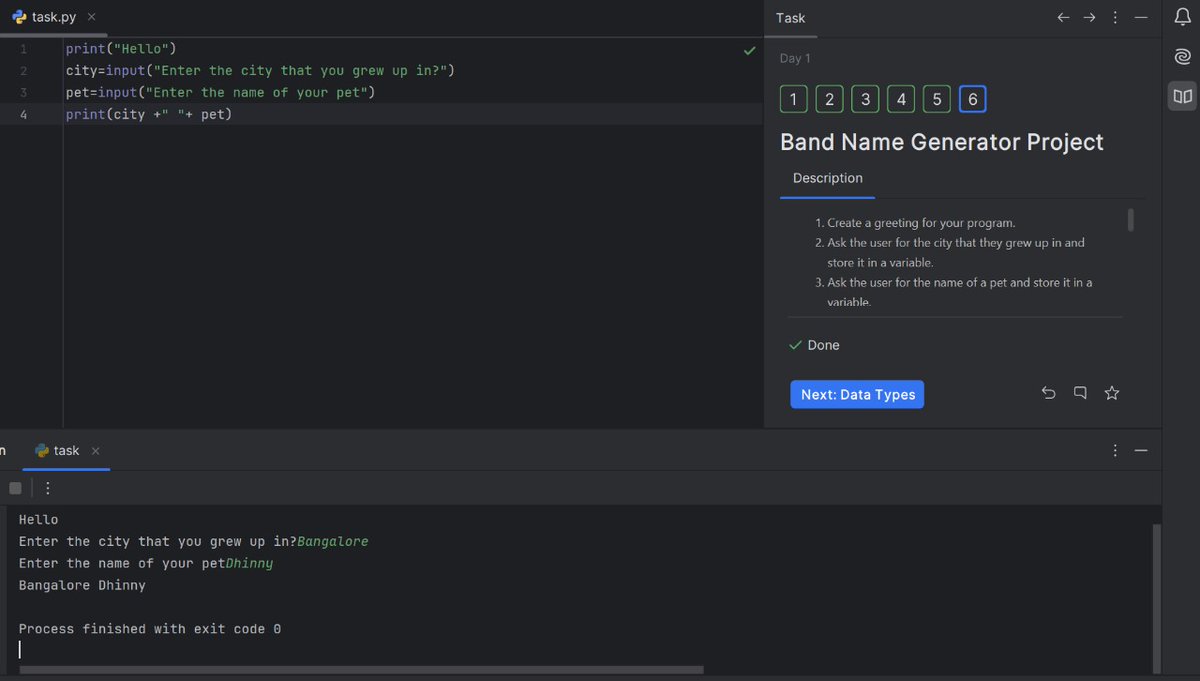
Task: Click the 'Create a greeting for your program' instruction
Action: (921, 223)
